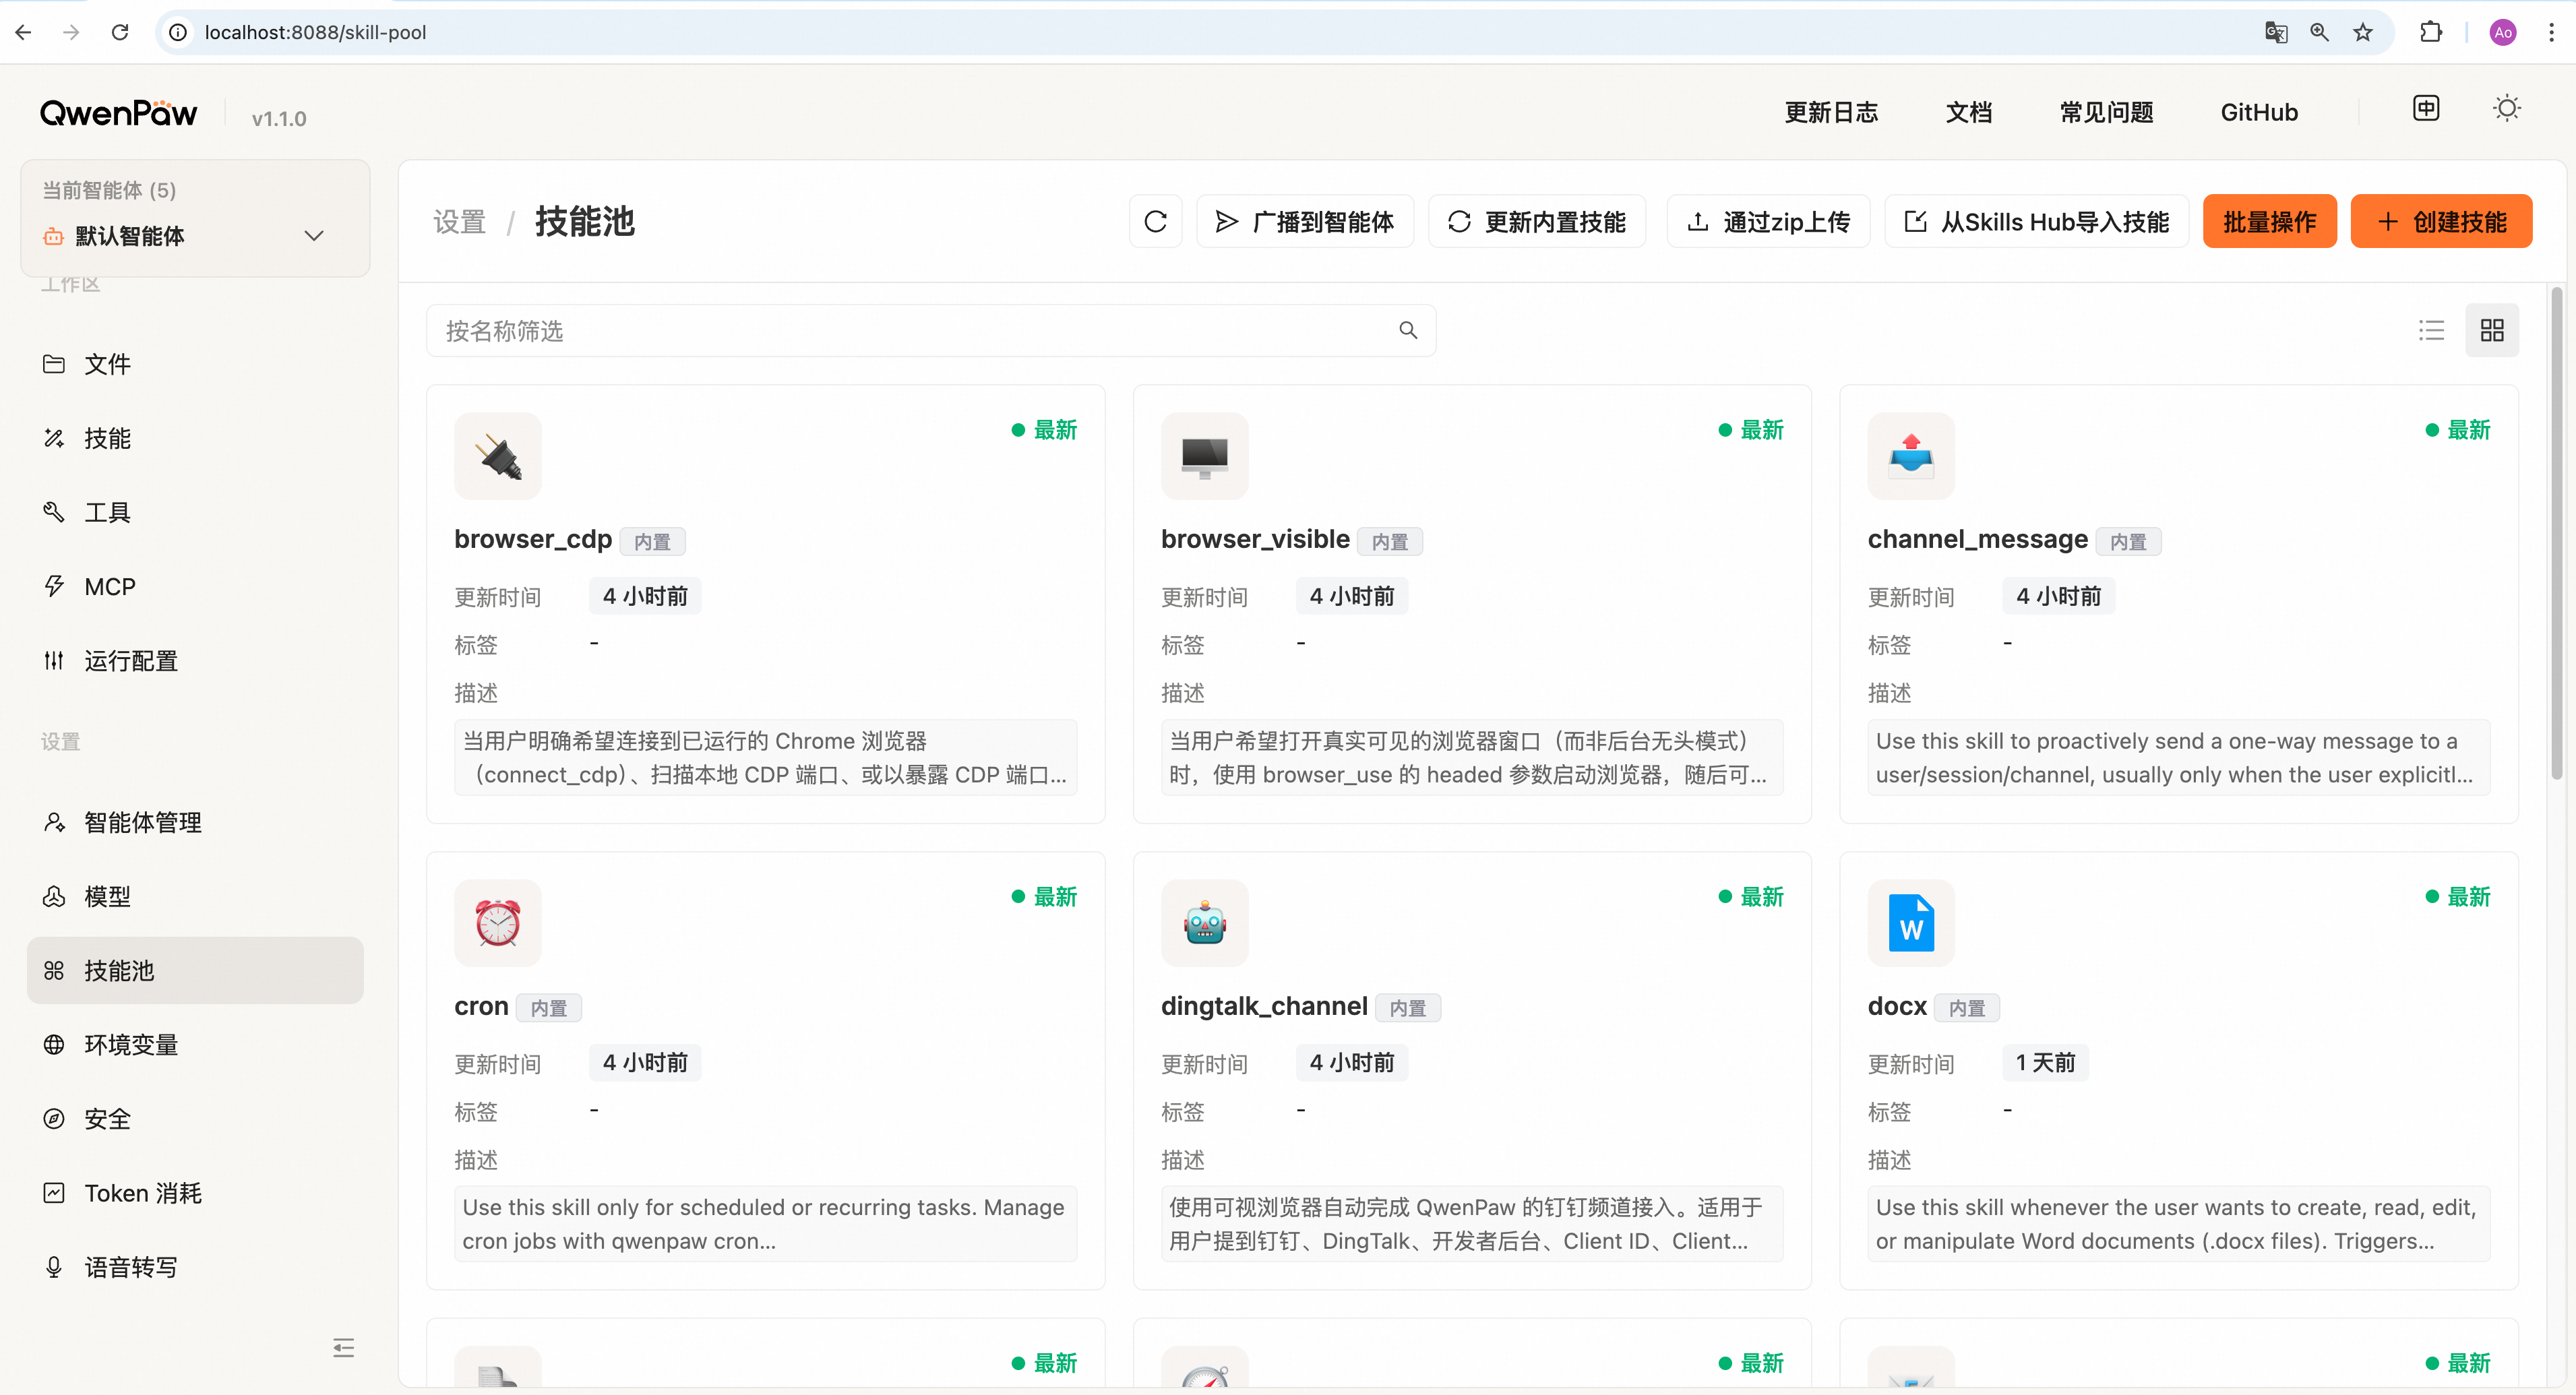Open the browser extensions puzzle icon
The height and width of the screenshot is (1395, 2576).
pos(2431,32)
